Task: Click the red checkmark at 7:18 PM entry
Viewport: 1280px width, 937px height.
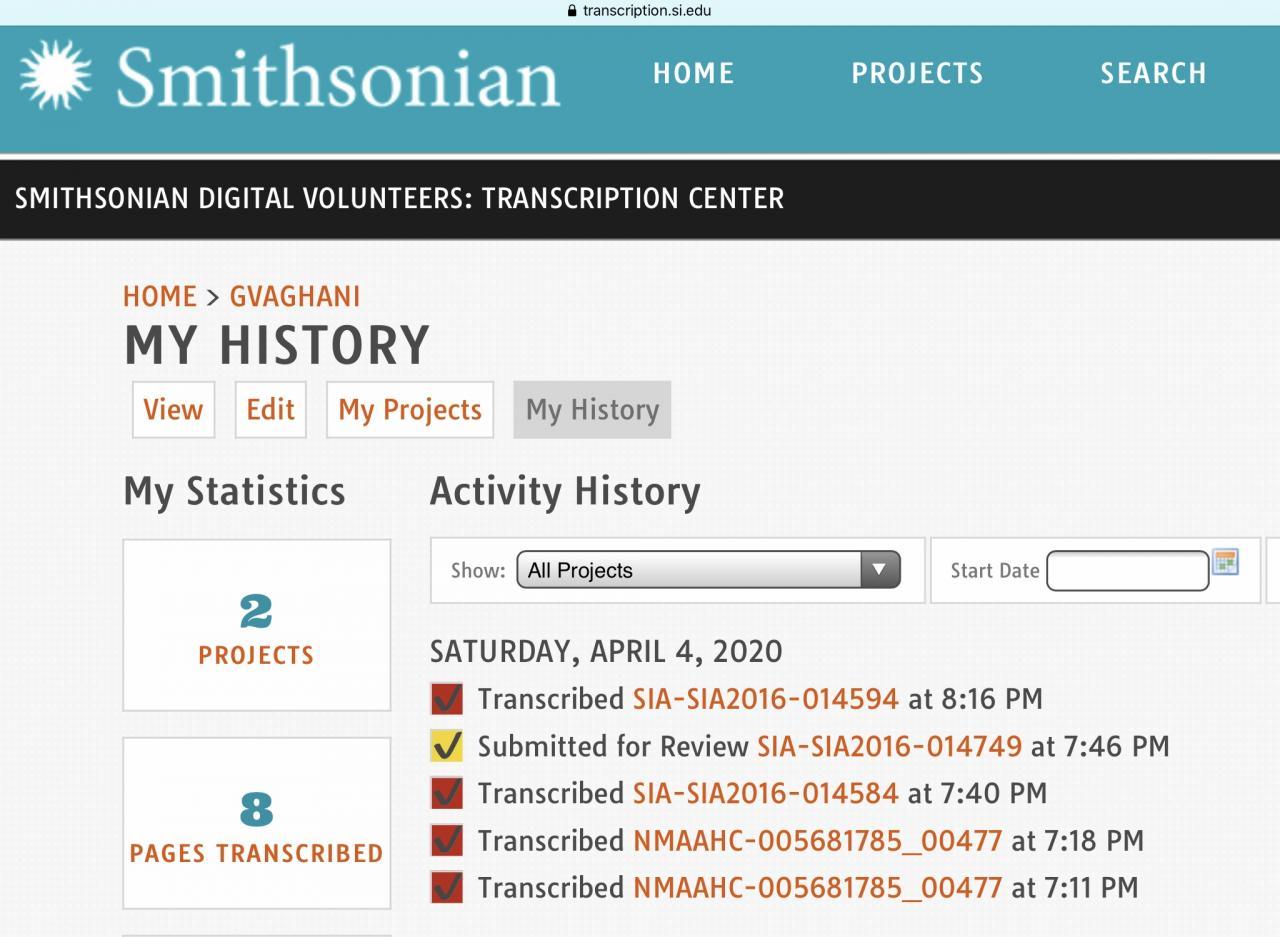Action: (446, 840)
